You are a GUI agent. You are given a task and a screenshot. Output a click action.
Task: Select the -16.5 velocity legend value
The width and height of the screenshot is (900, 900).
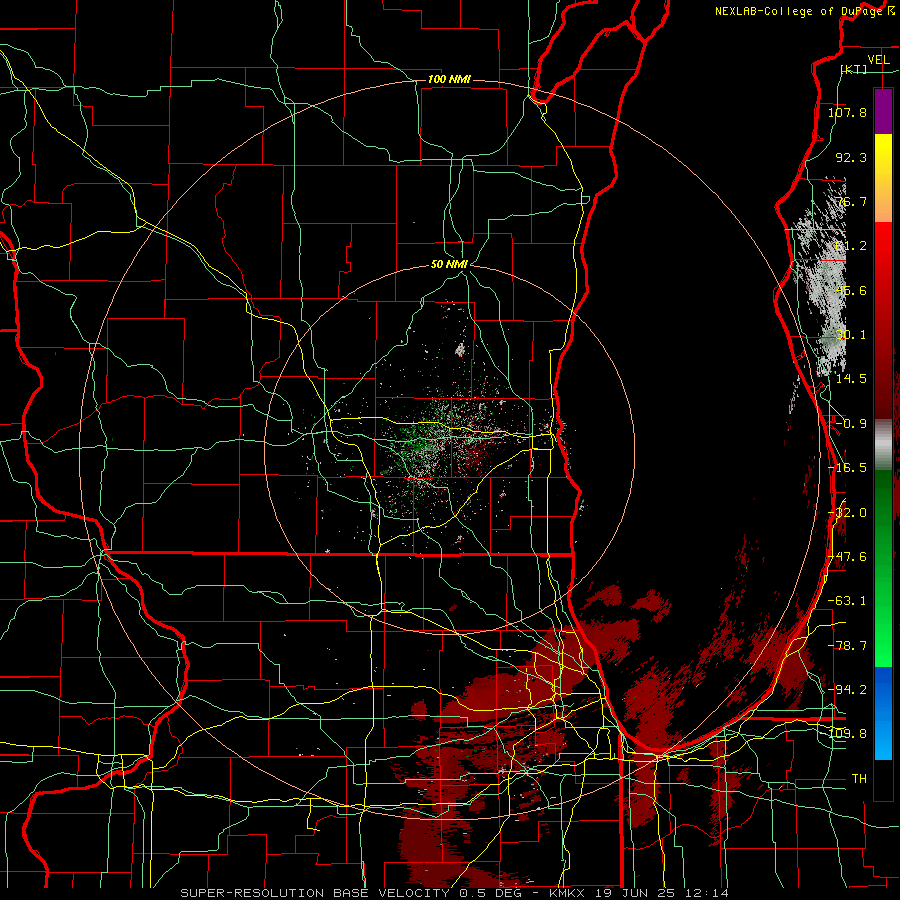847,468
